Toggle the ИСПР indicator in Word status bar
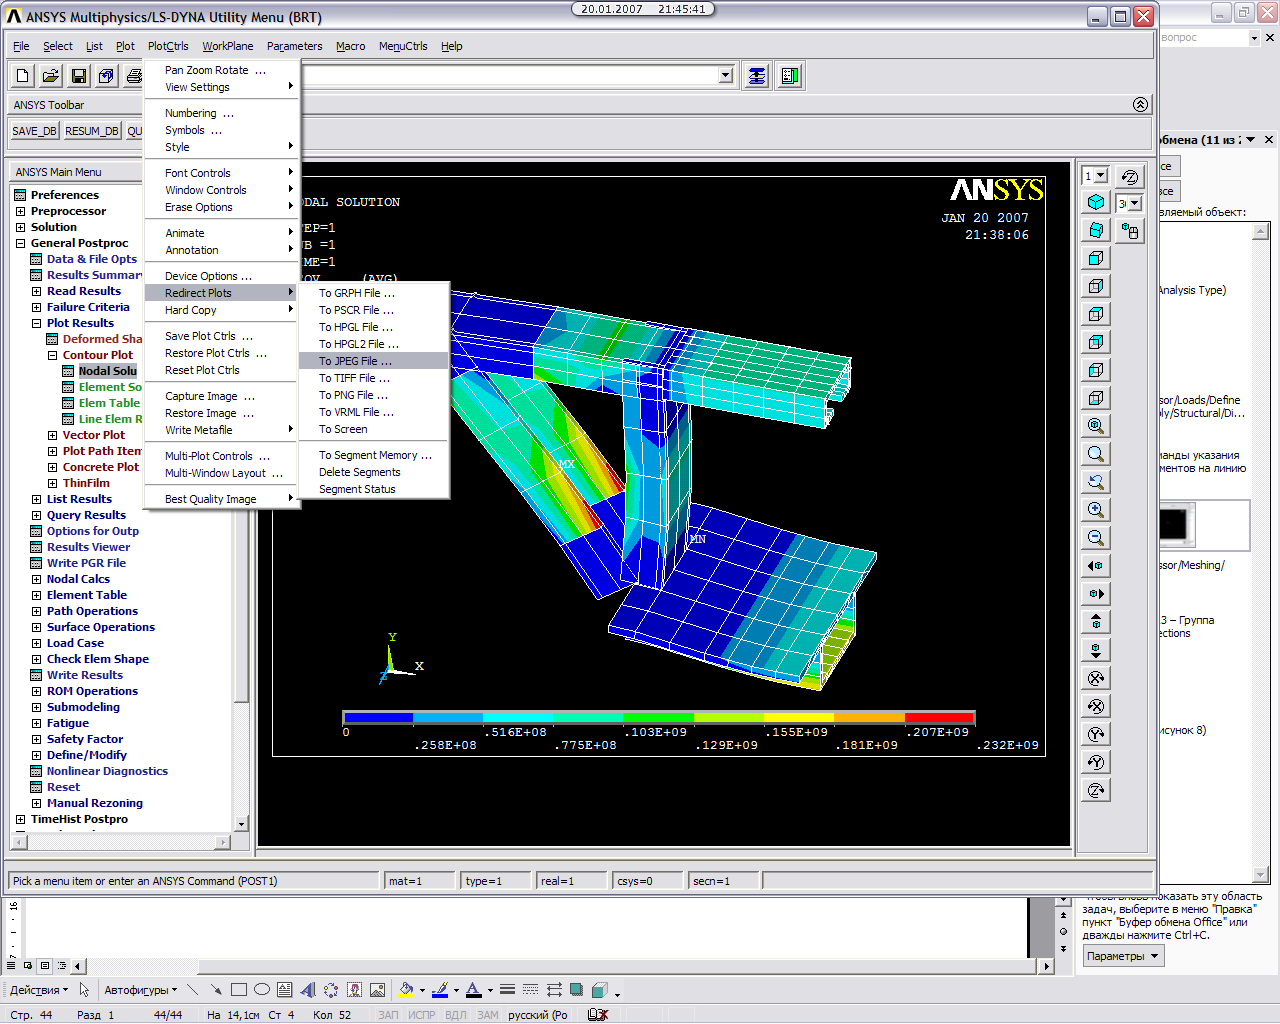Screen dimensions: 1280x1024 point(422,1015)
